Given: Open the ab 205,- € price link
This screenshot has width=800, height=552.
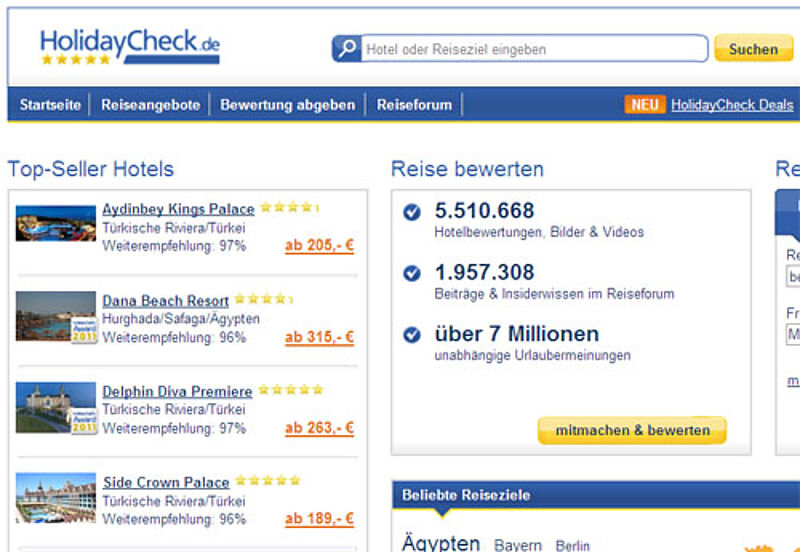Looking at the screenshot, I should coord(319,246).
